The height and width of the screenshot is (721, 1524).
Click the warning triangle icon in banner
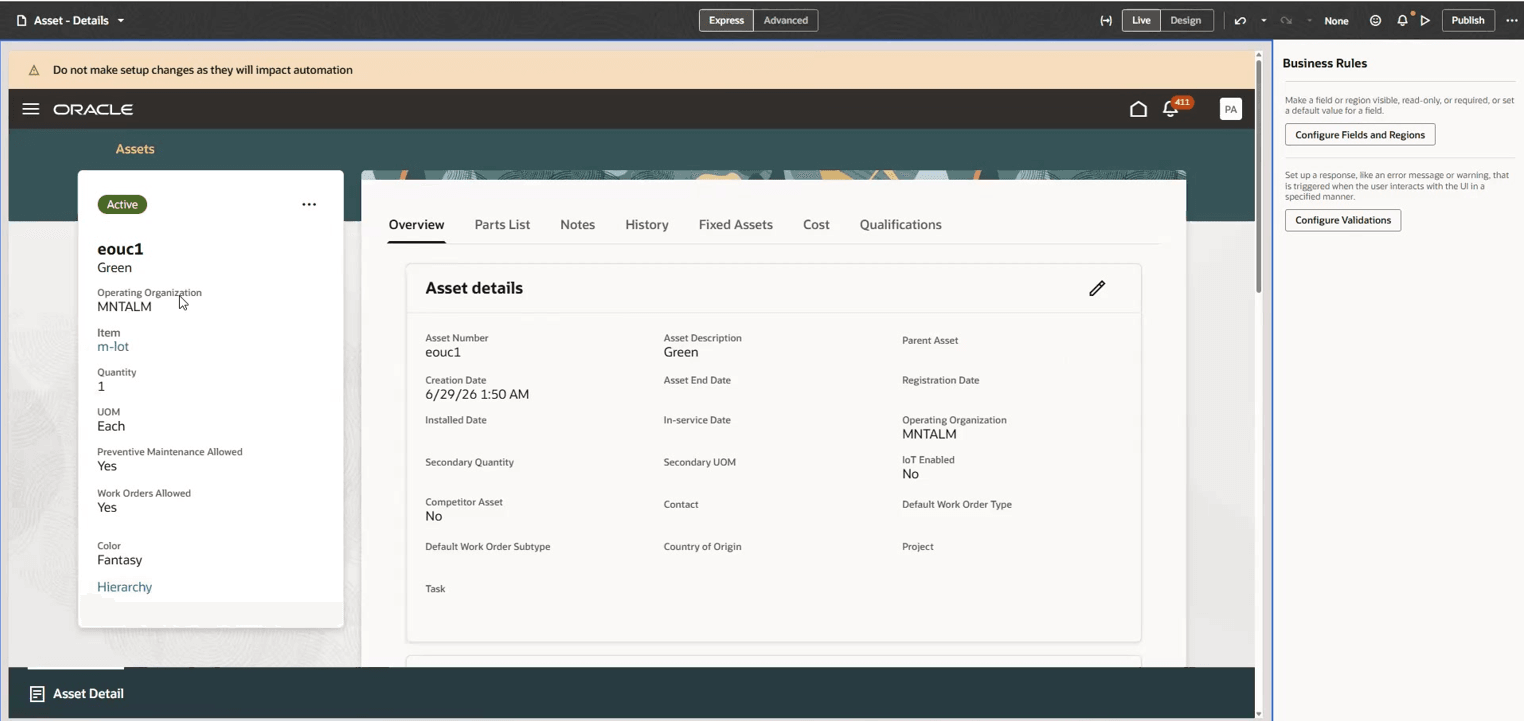34,70
